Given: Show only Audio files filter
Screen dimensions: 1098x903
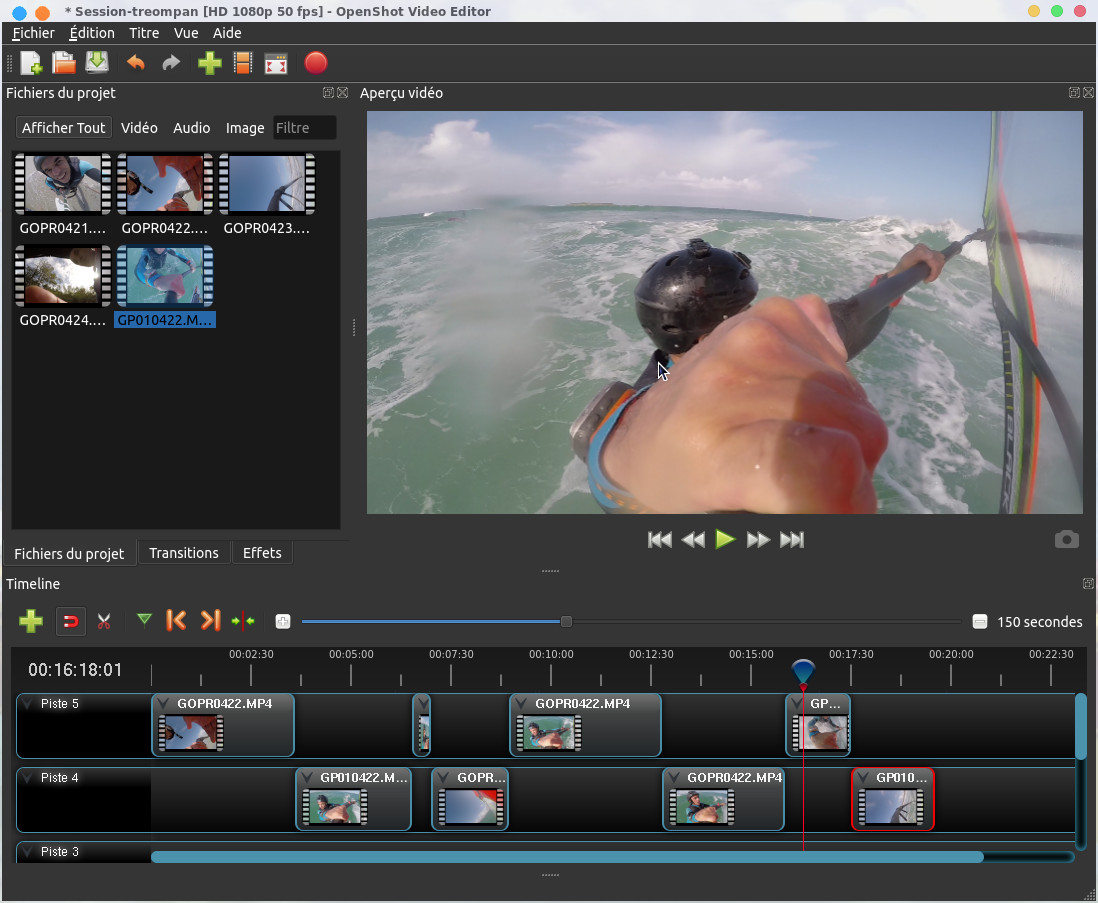Looking at the screenshot, I should [x=191, y=128].
